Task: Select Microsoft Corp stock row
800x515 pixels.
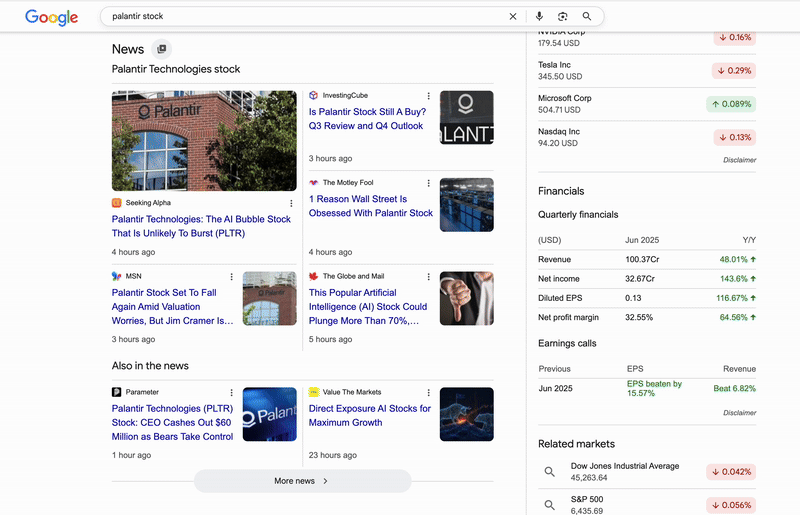Action: [647, 104]
